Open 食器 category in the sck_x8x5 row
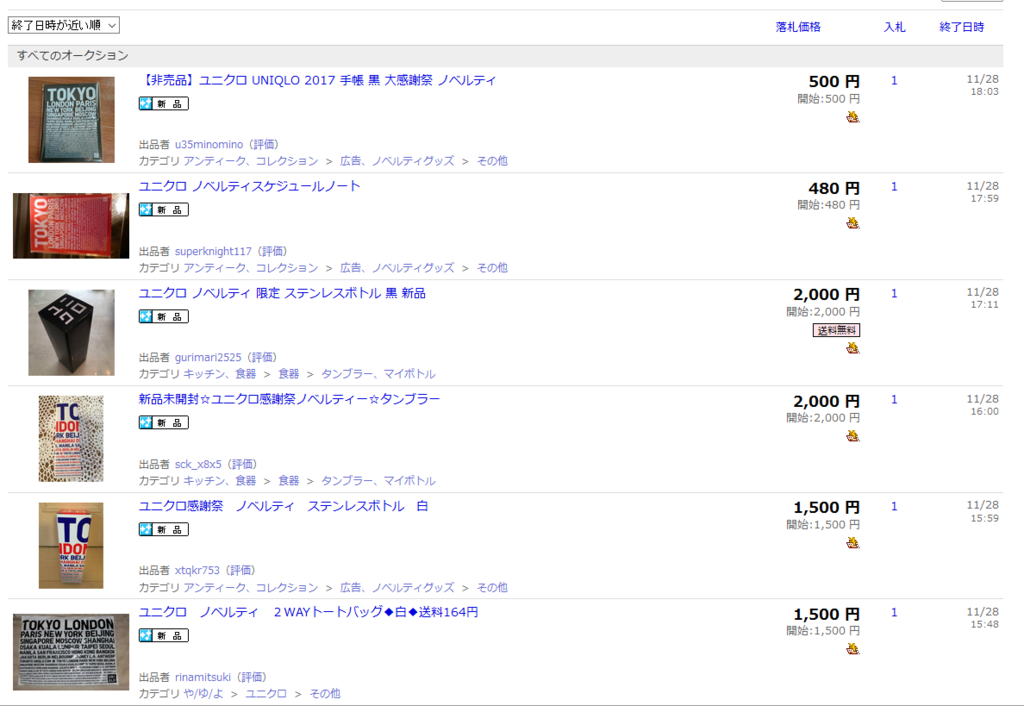This screenshot has width=1024, height=706. click(289, 481)
